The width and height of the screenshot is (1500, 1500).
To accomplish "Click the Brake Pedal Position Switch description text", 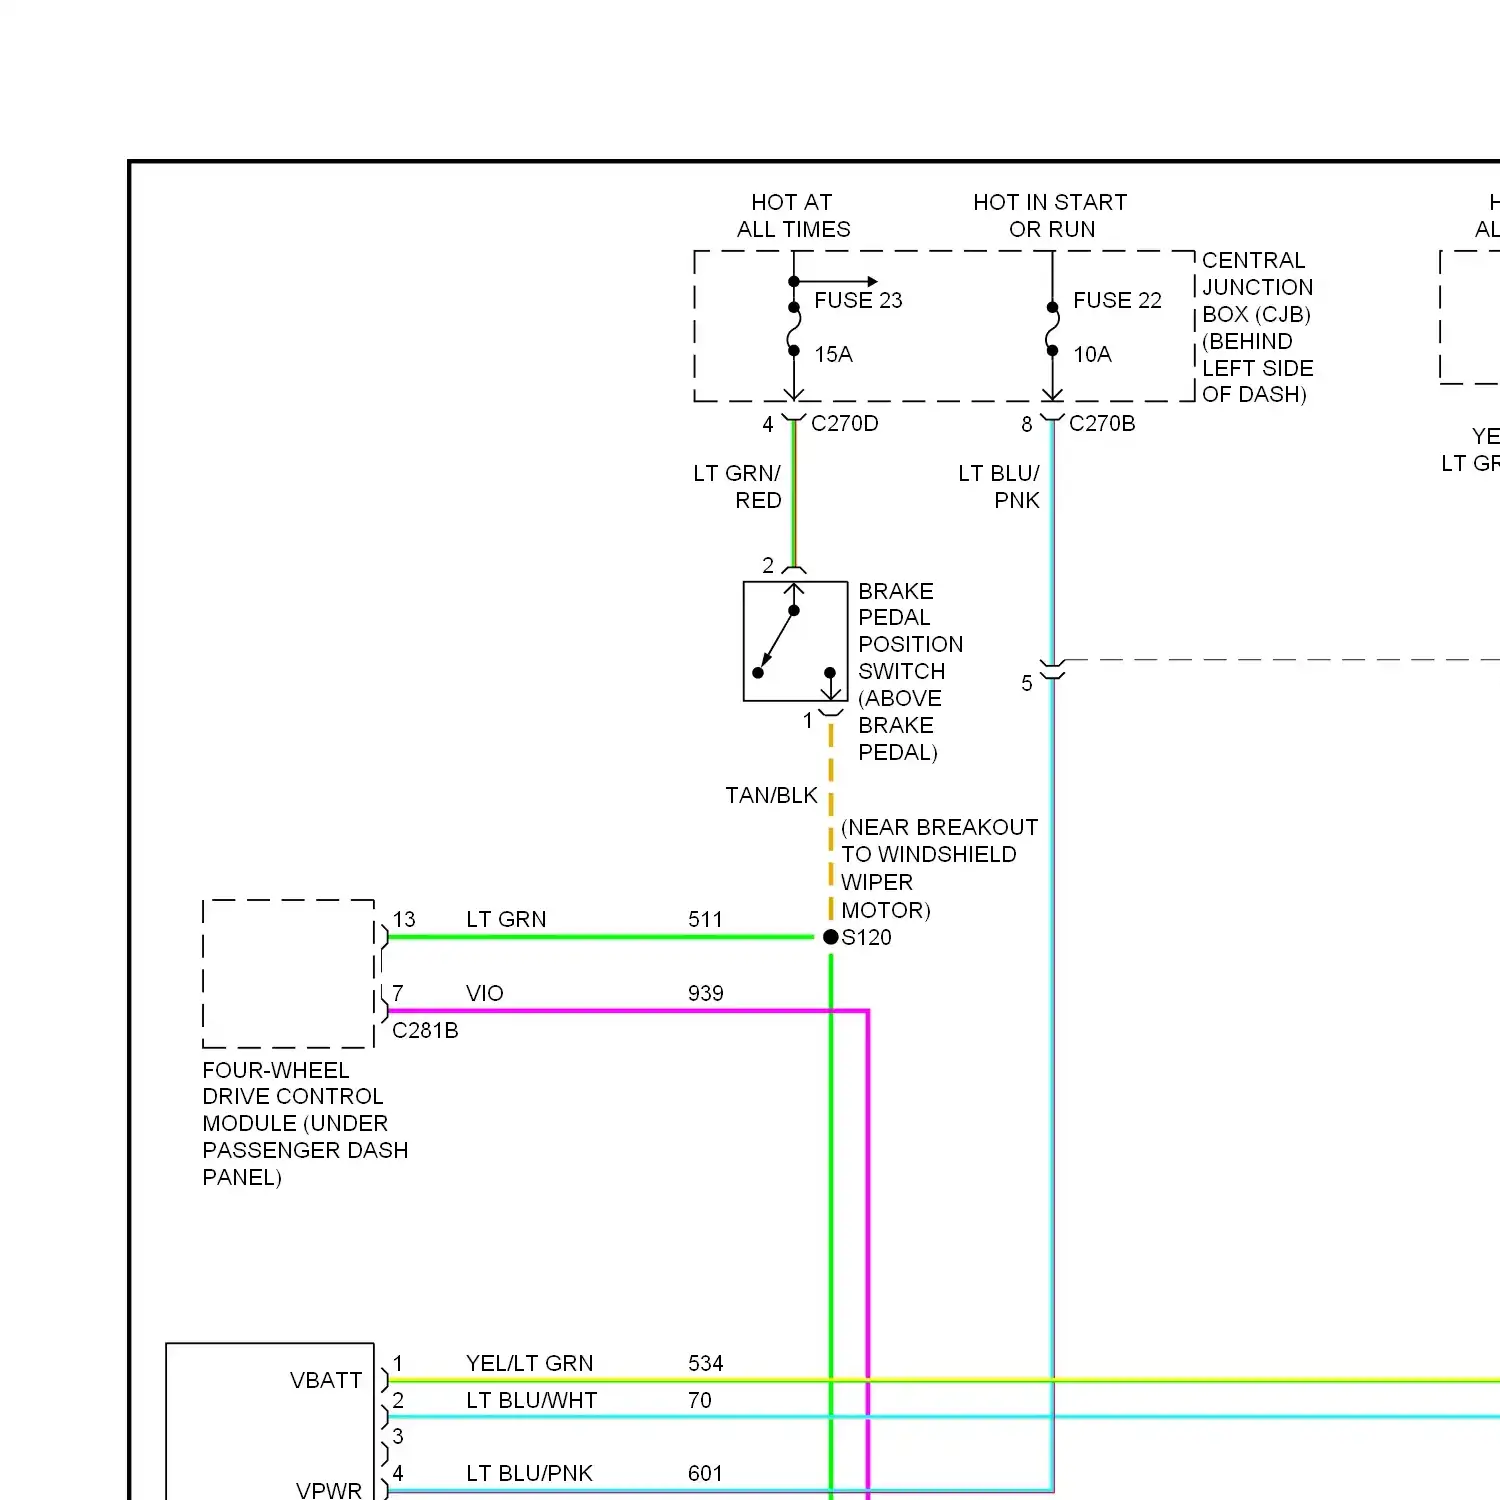I will (910, 671).
